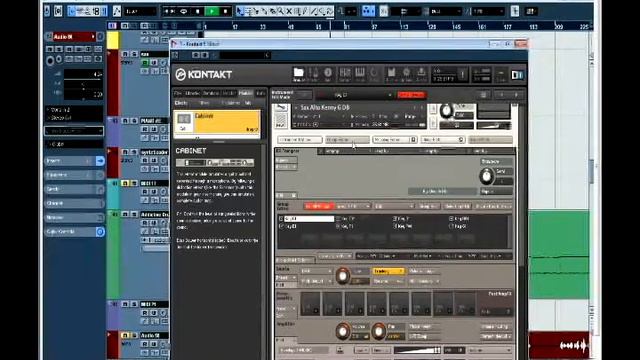
Task: Click Kontakt Info icon in header
Action: [328, 74]
